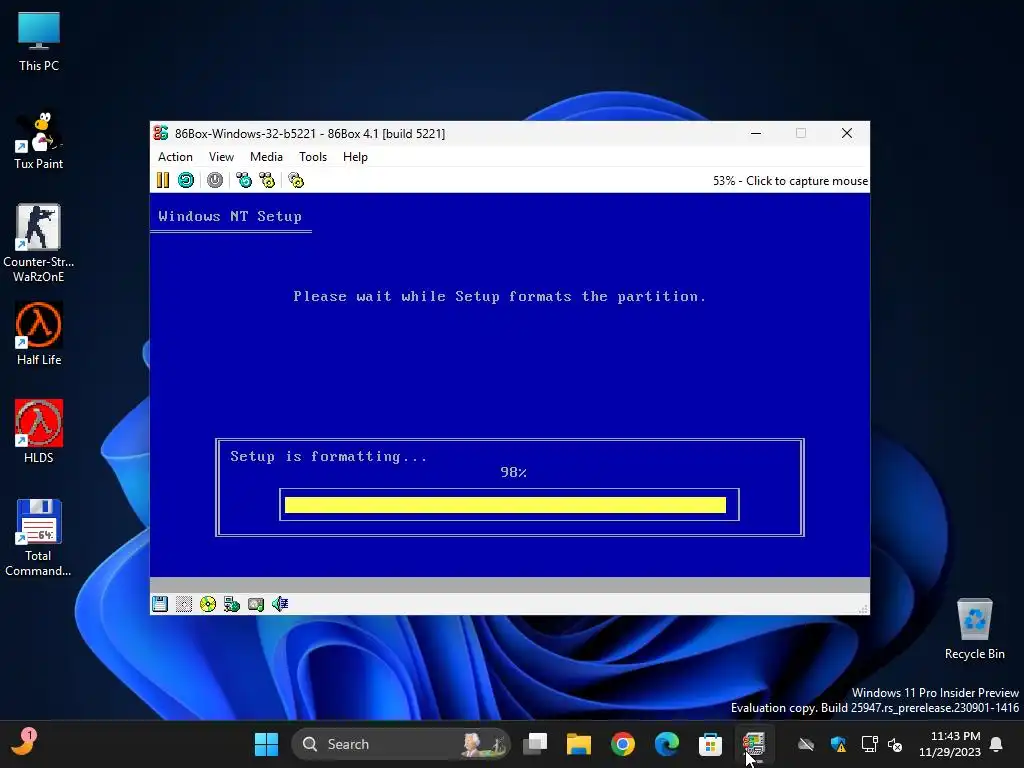Select the Half Life desktop shortcut
Screen dimensions: 1024x768
click(39, 334)
